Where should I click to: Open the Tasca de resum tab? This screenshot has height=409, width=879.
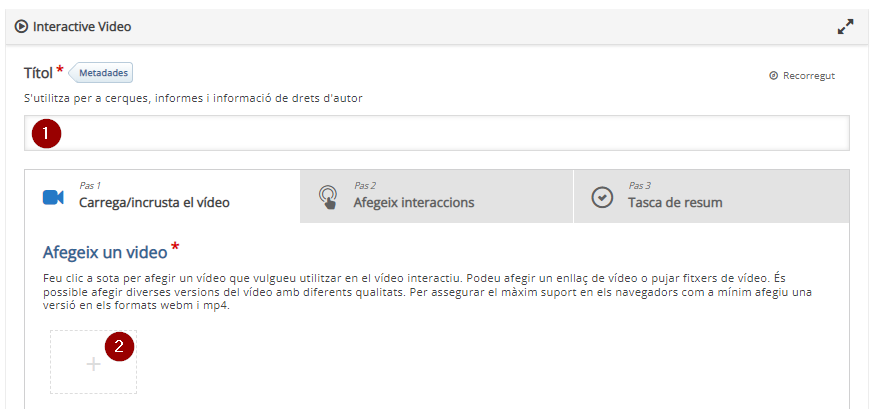711,196
